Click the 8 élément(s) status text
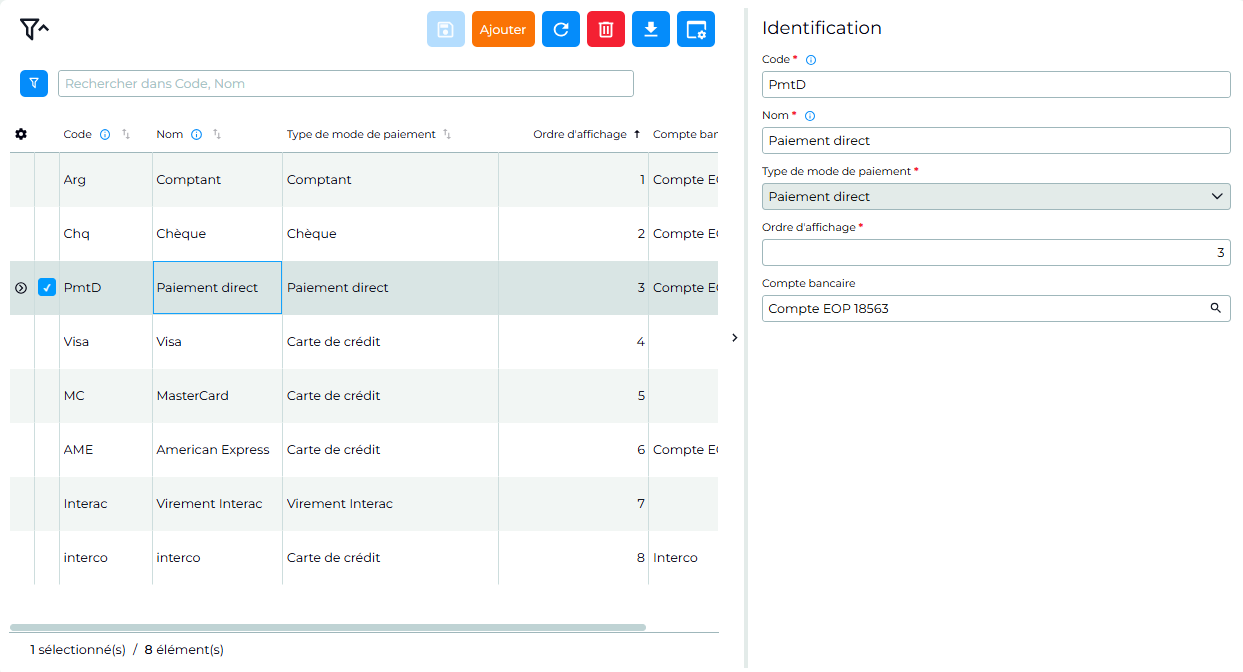The image size is (1243, 672). (184, 650)
